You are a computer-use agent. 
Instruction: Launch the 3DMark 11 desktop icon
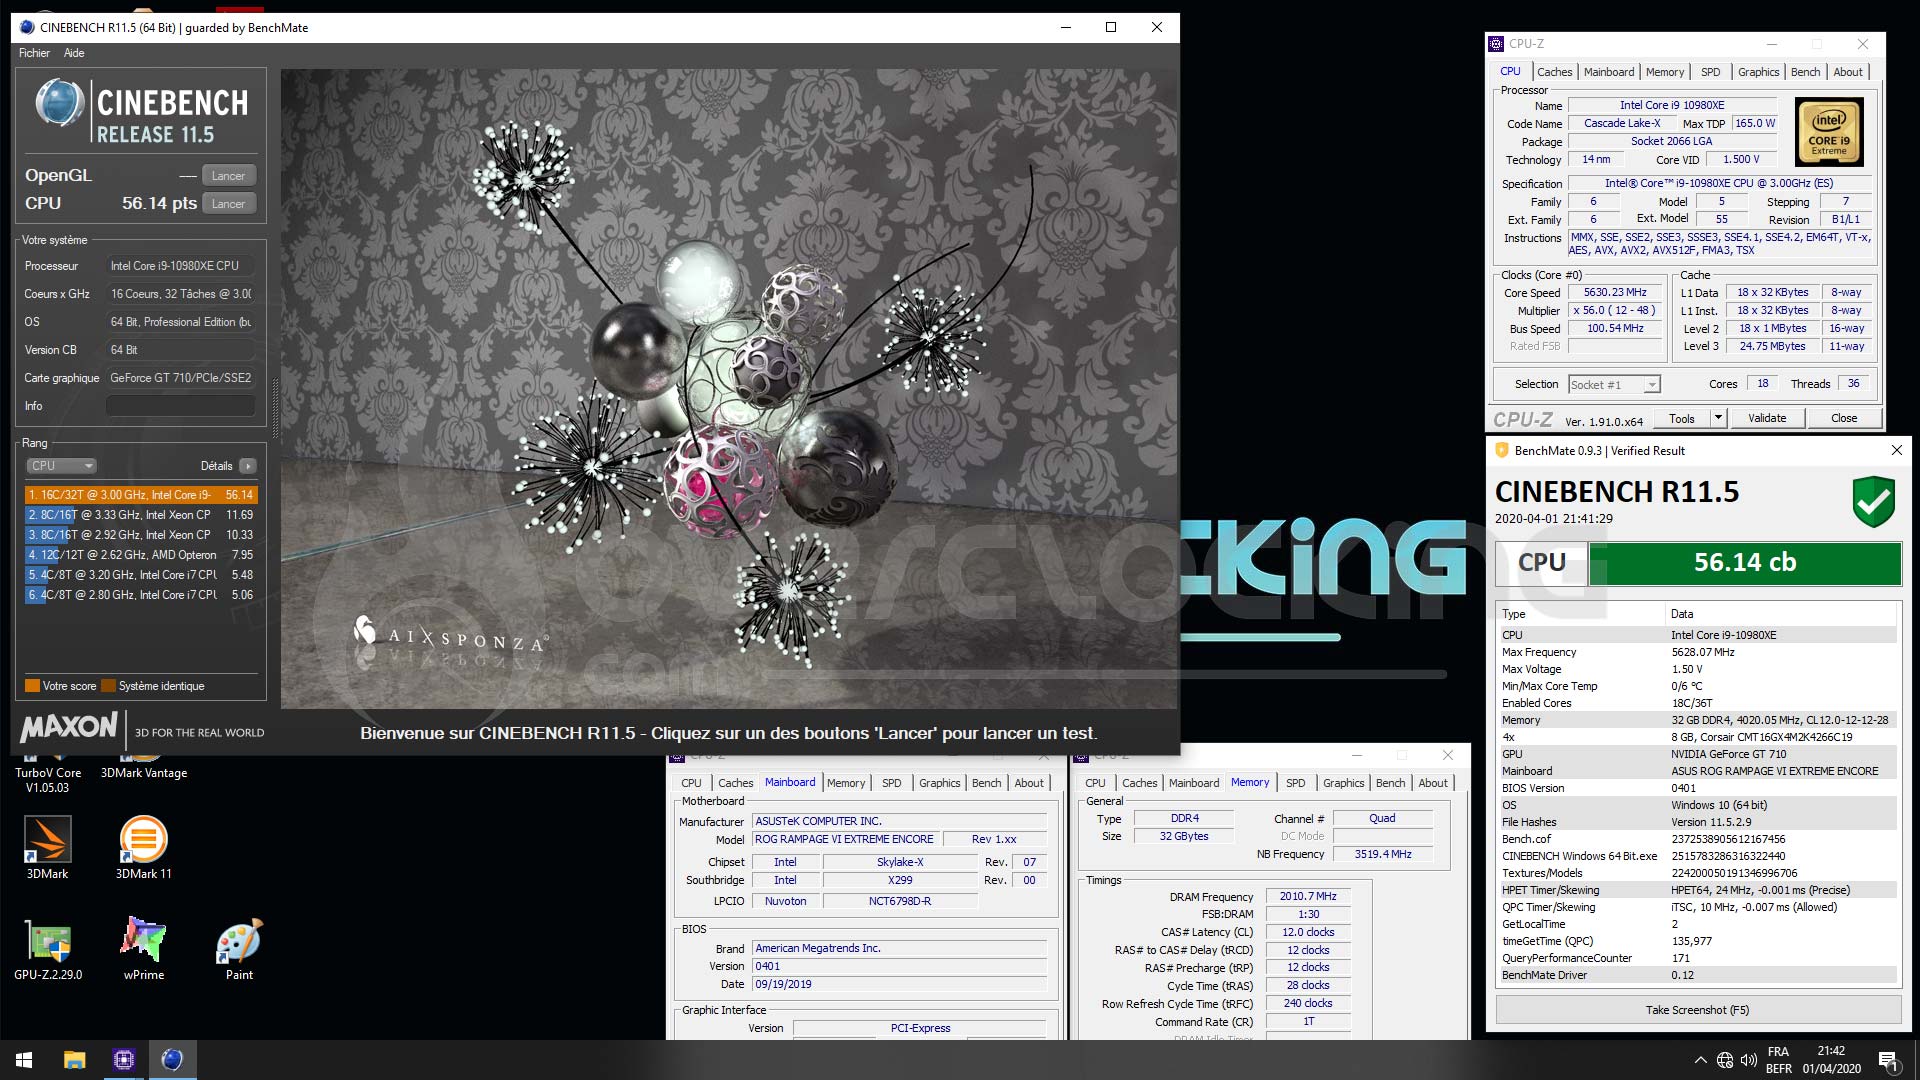[x=144, y=846]
